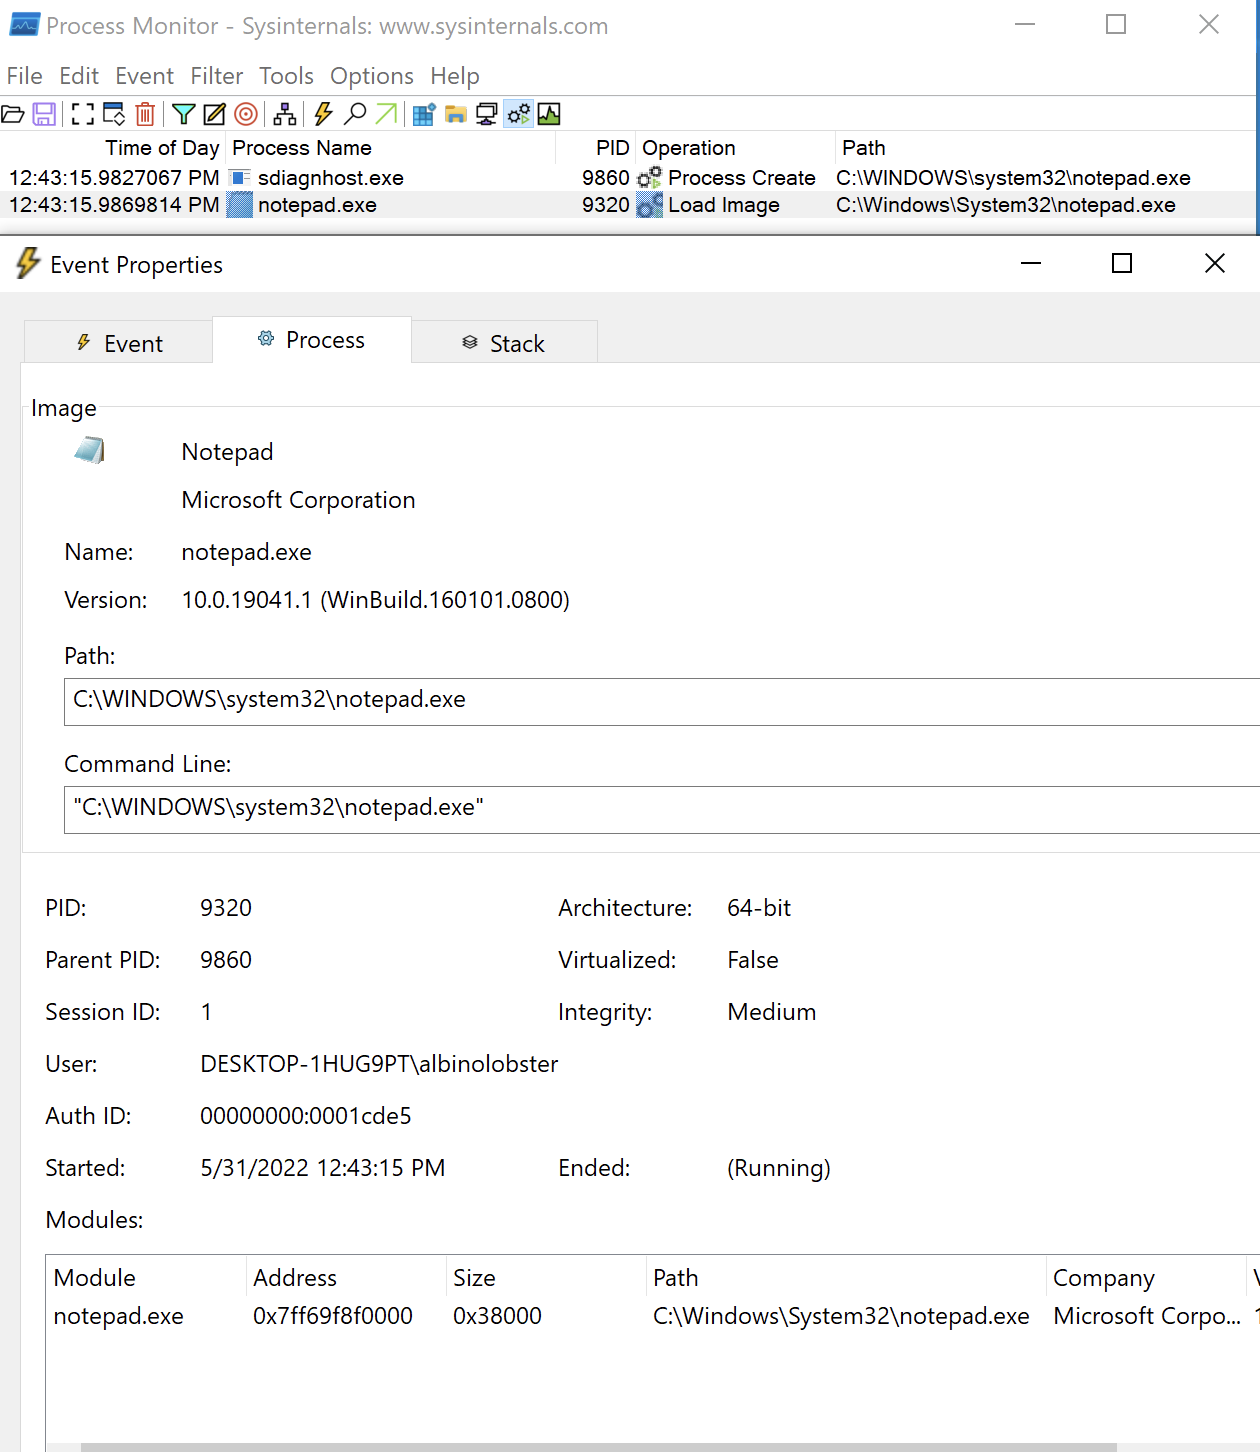Switch to the Stack tab
This screenshot has height=1452, width=1260.
point(504,343)
